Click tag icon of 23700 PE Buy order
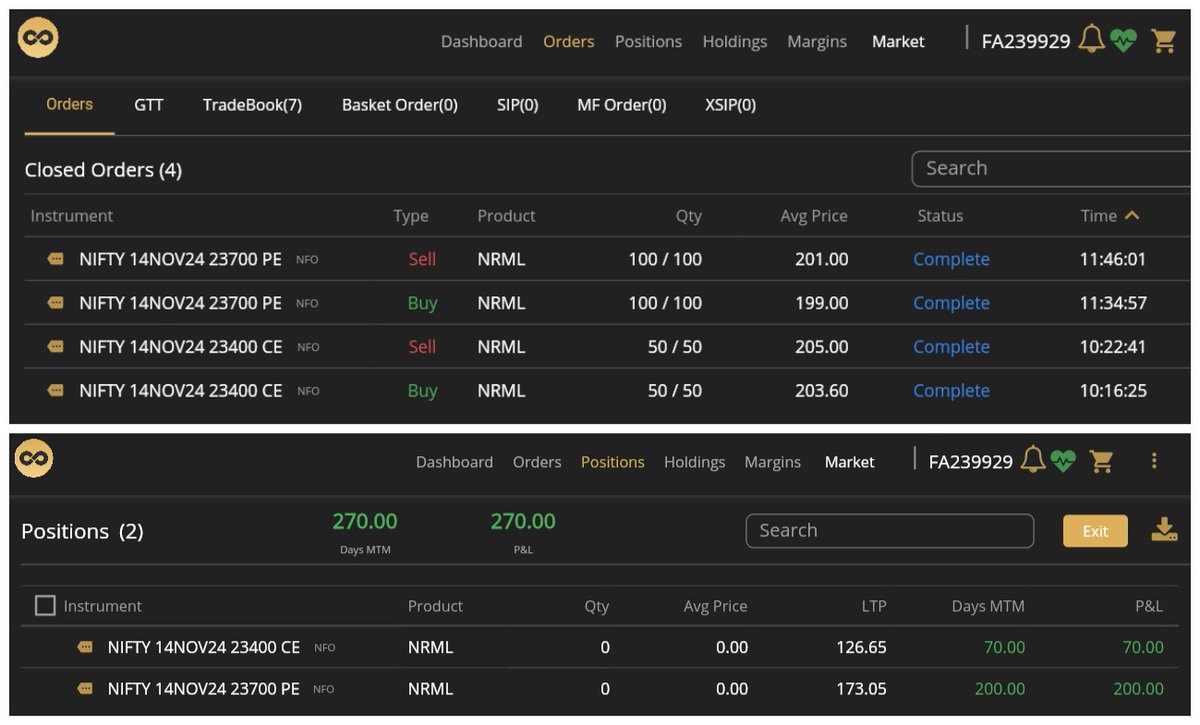 point(55,303)
